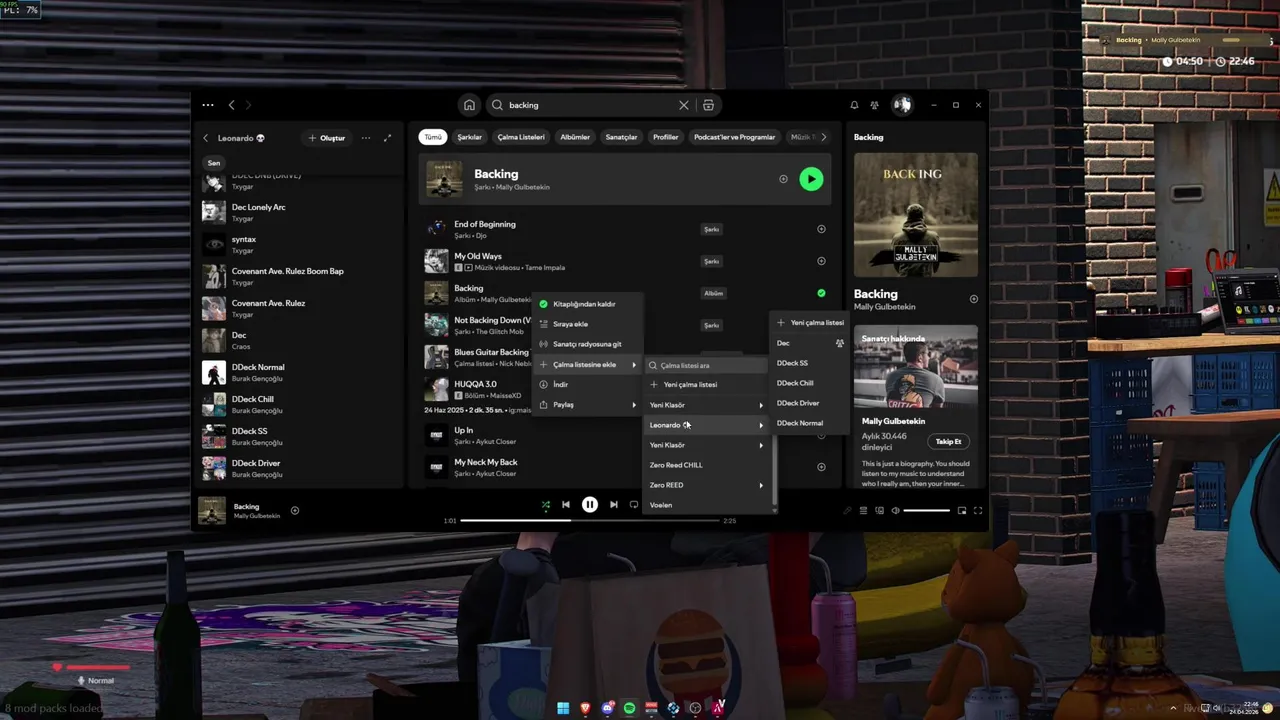Open library more options dots
The height and width of the screenshot is (720, 1280).
pos(366,138)
